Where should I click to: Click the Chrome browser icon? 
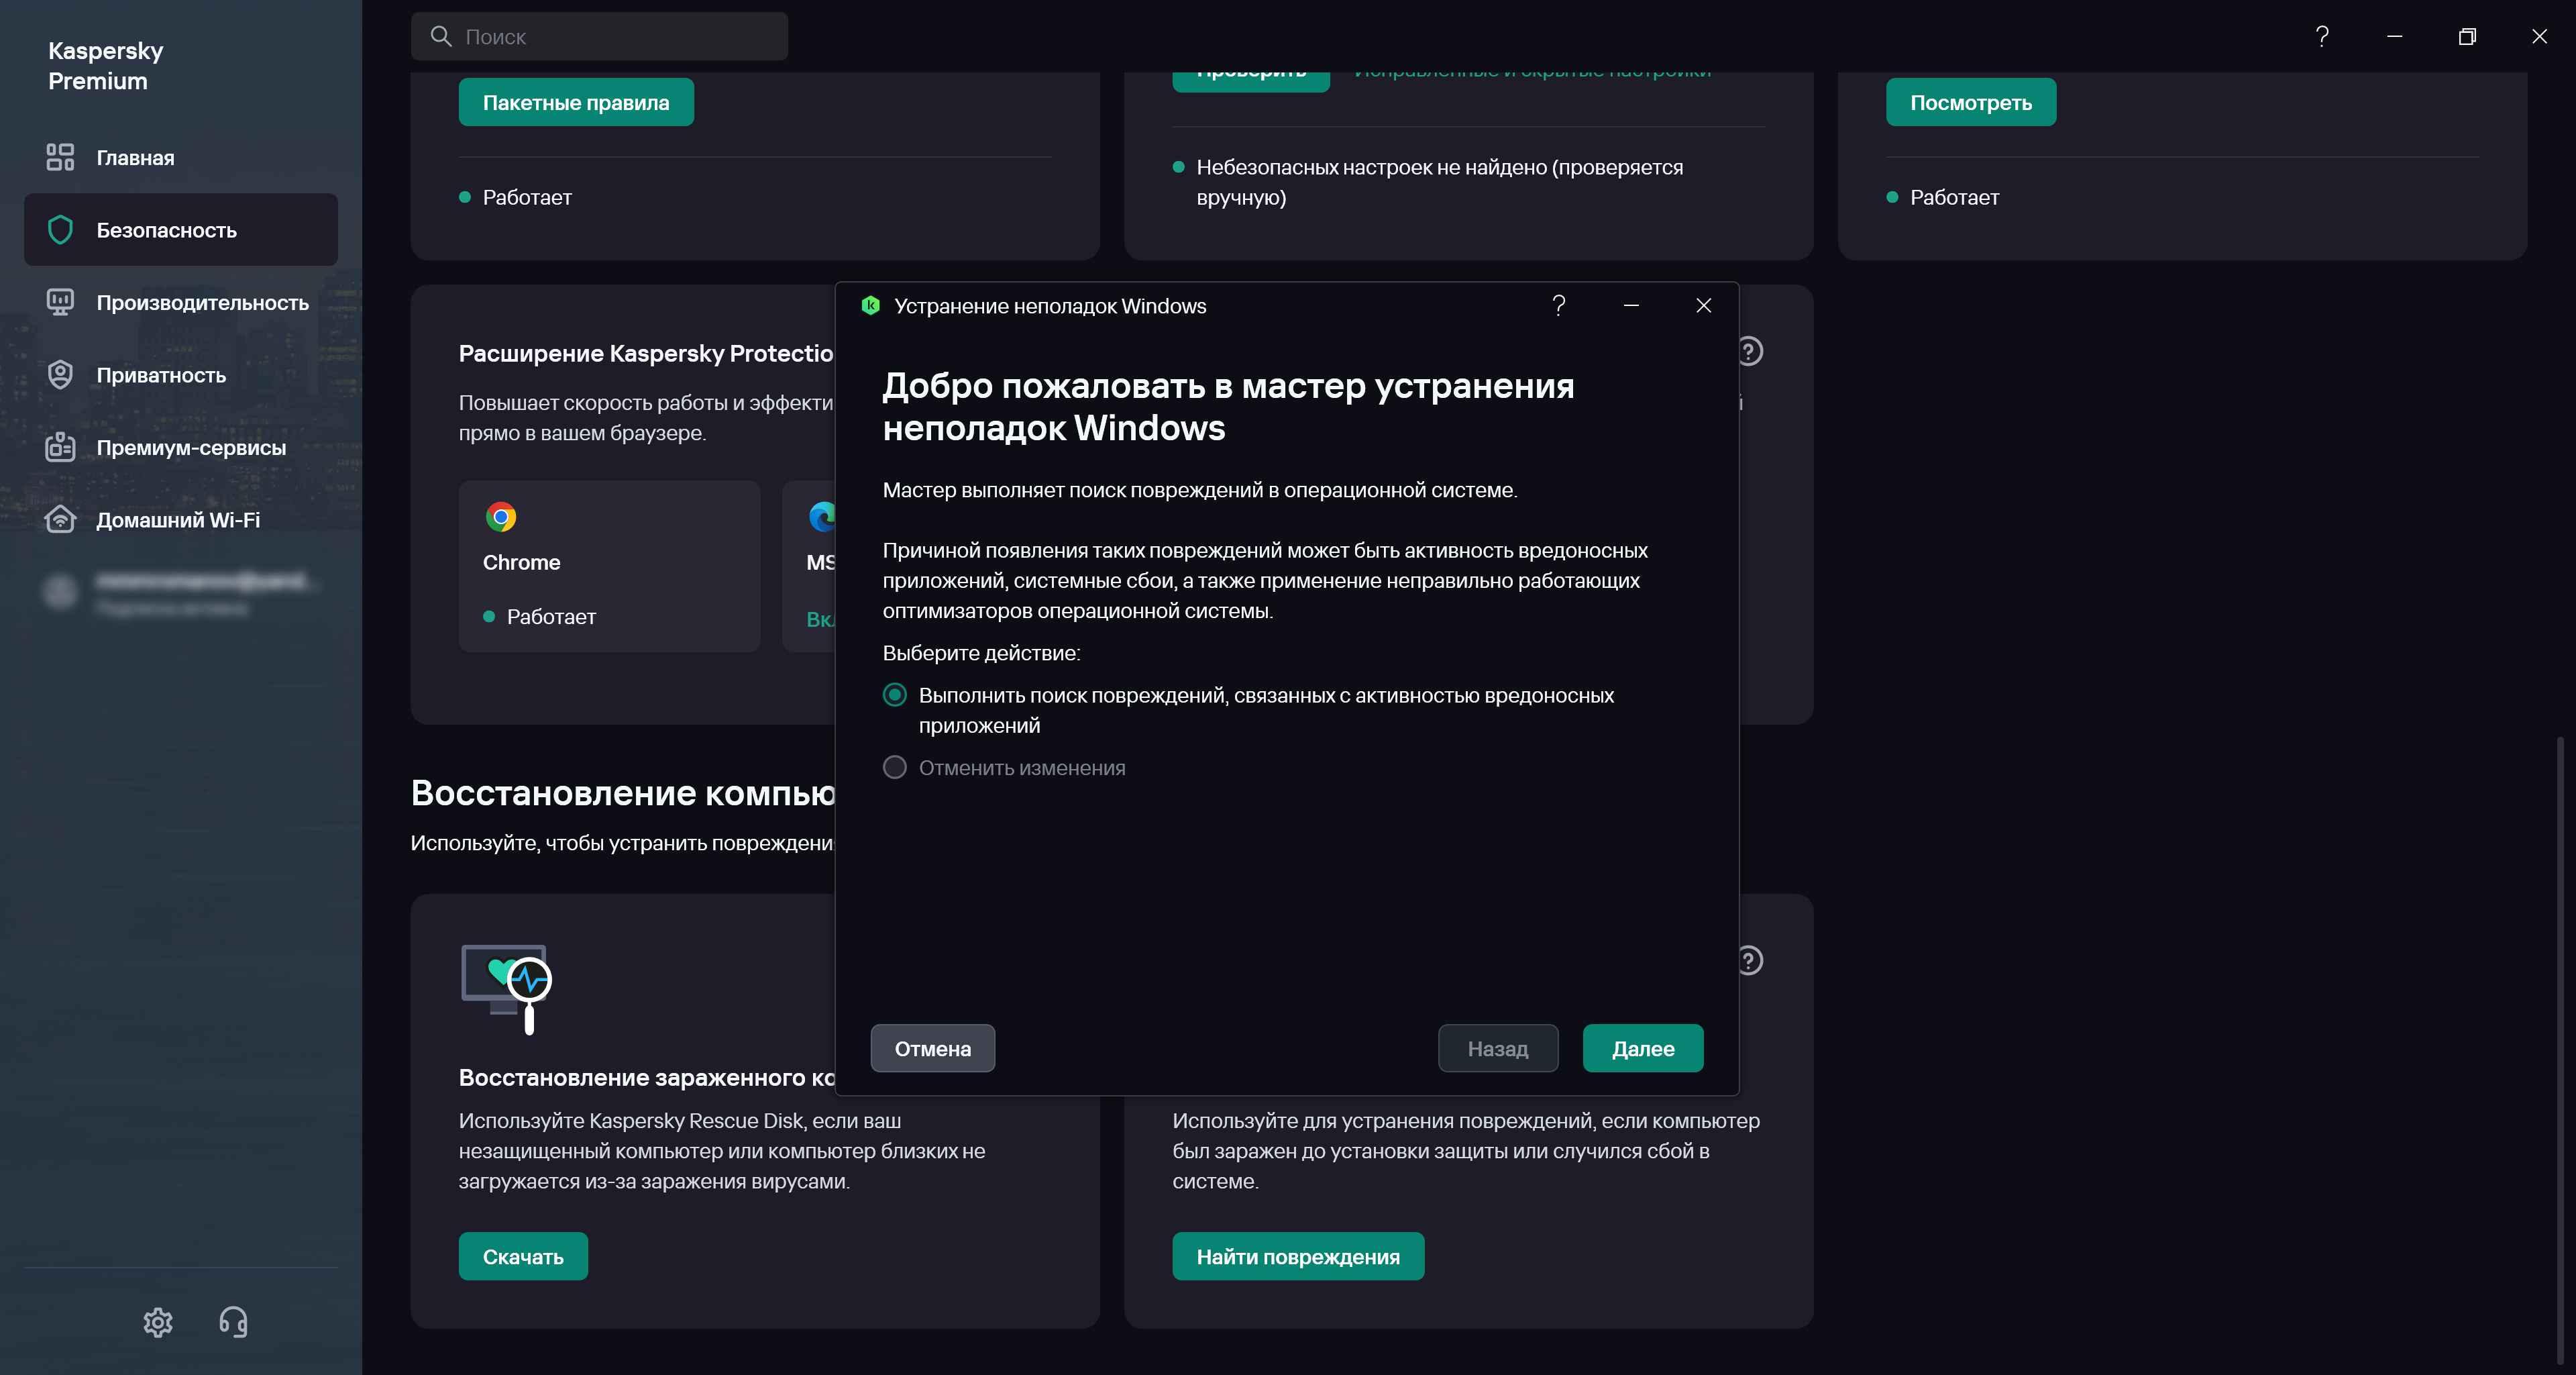(x=501, y=517)
